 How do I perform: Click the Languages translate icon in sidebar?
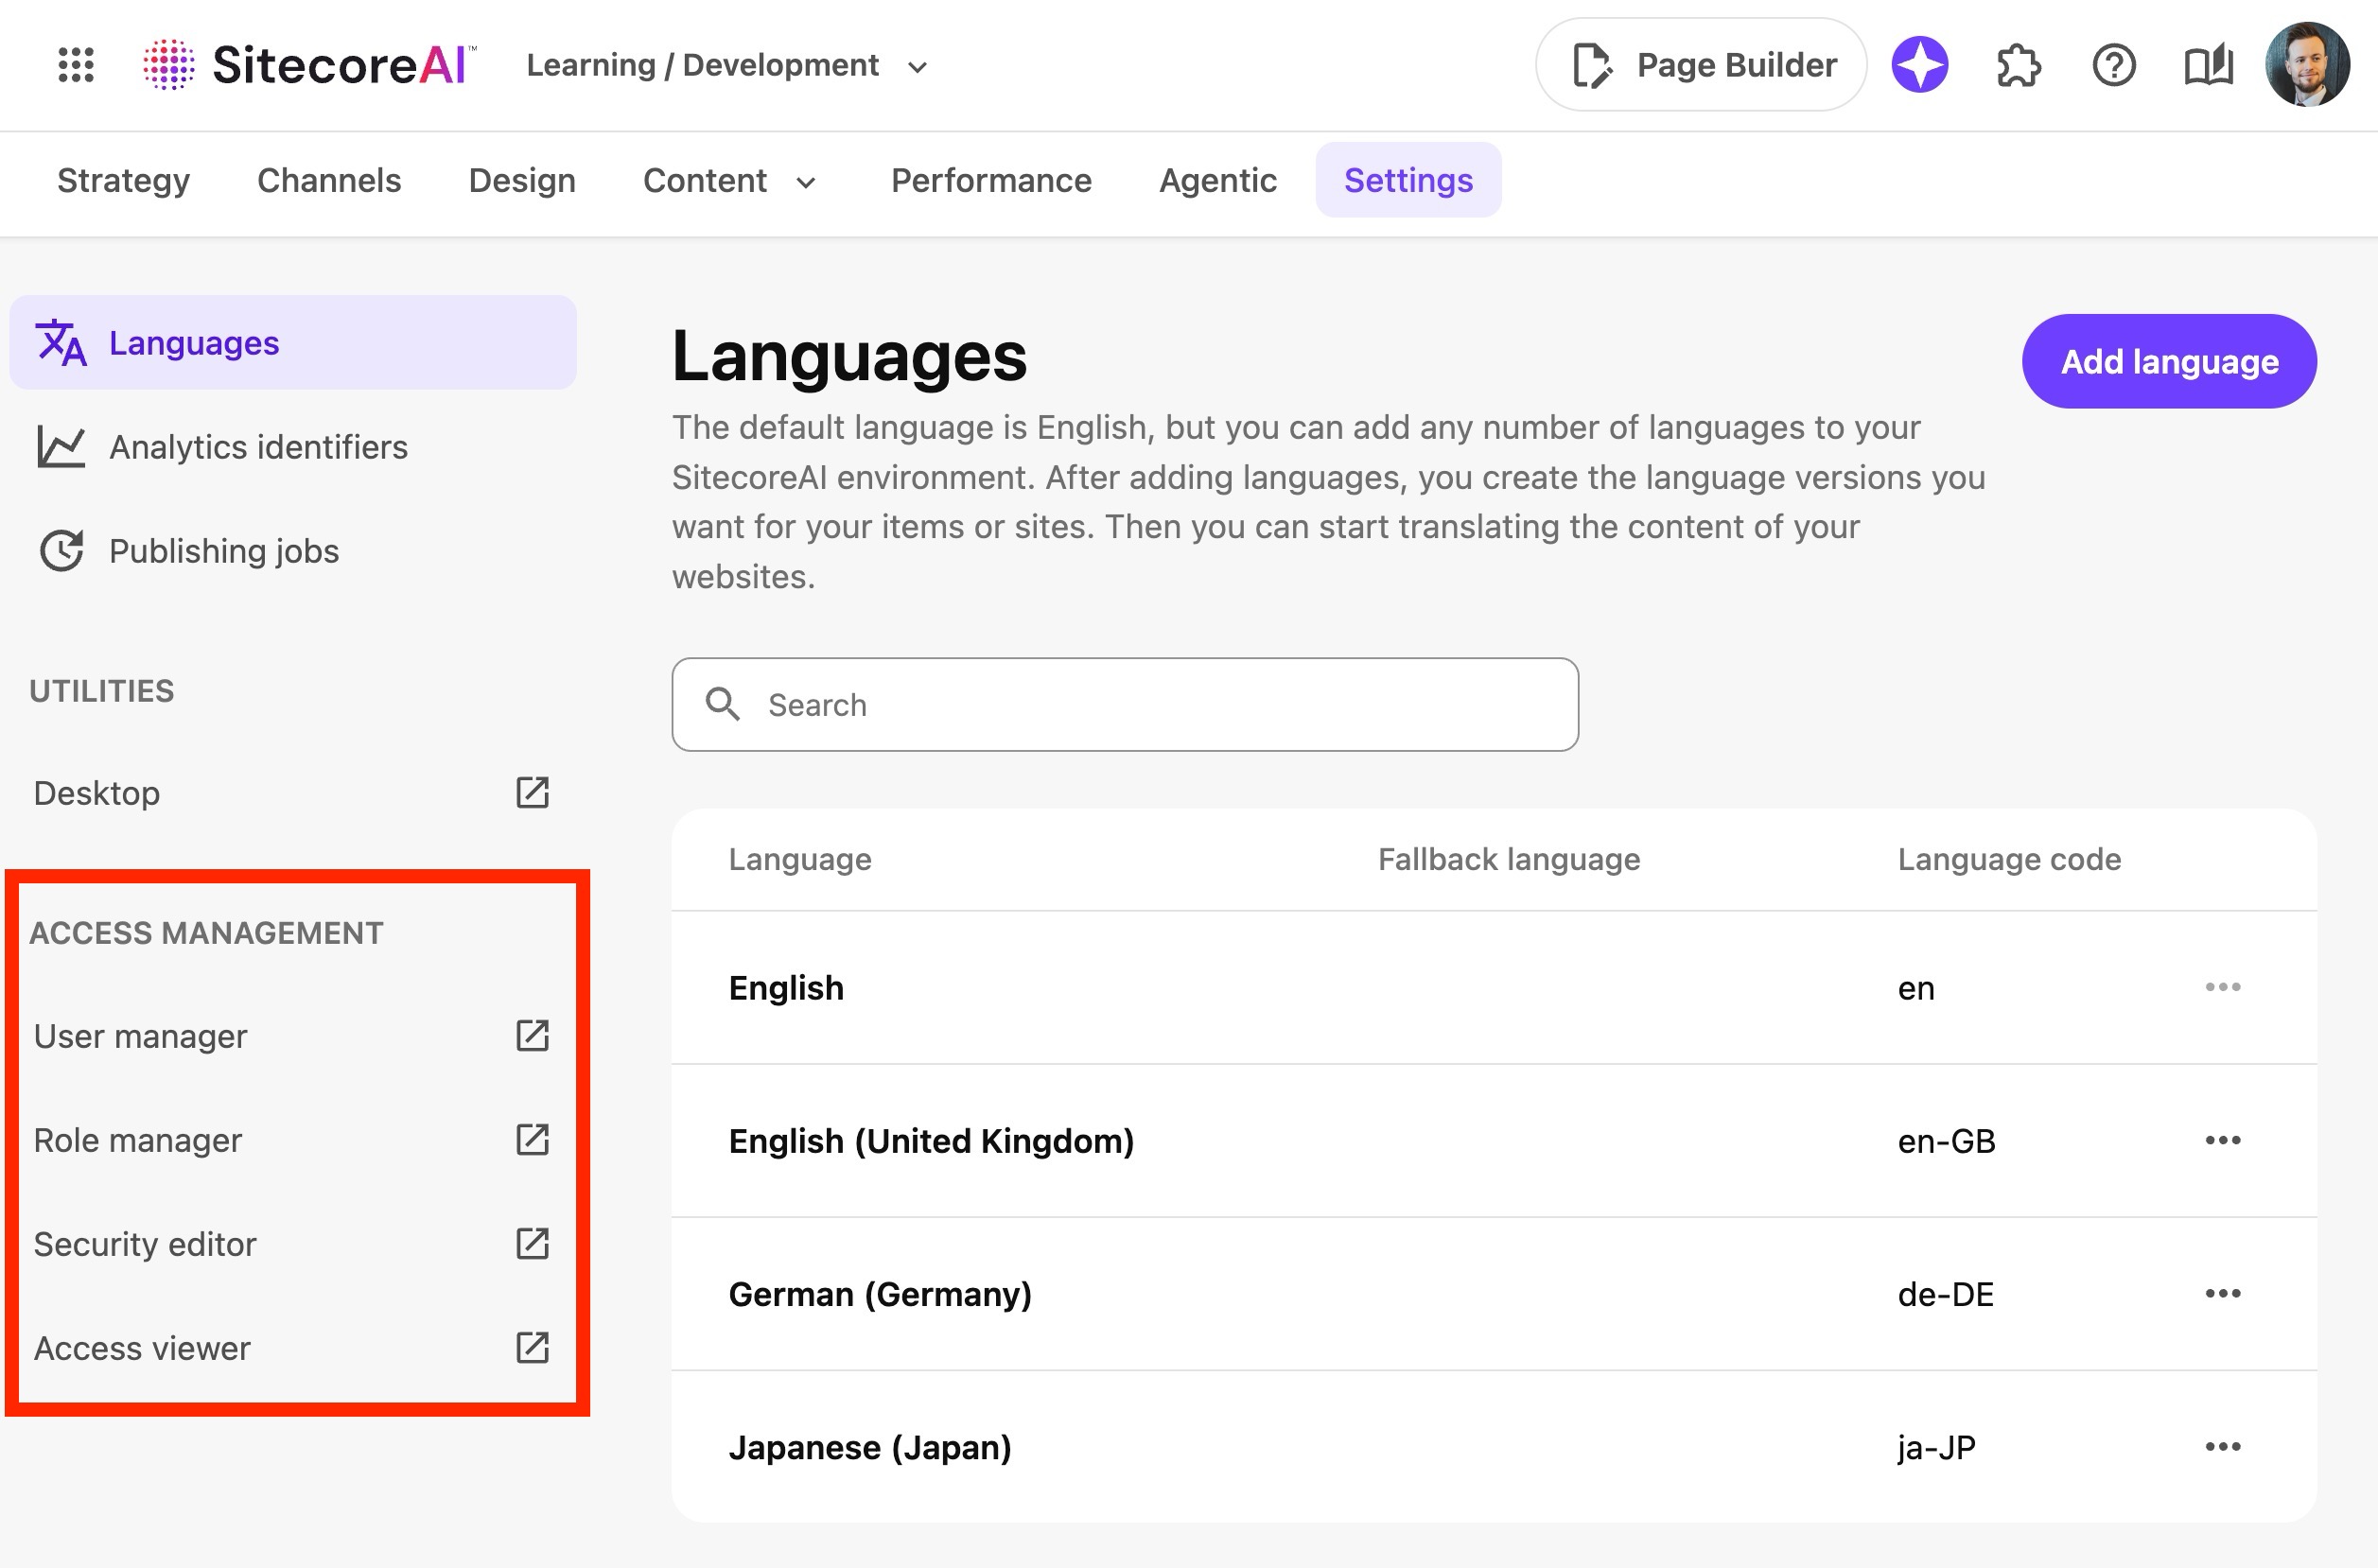click(61, 342)
